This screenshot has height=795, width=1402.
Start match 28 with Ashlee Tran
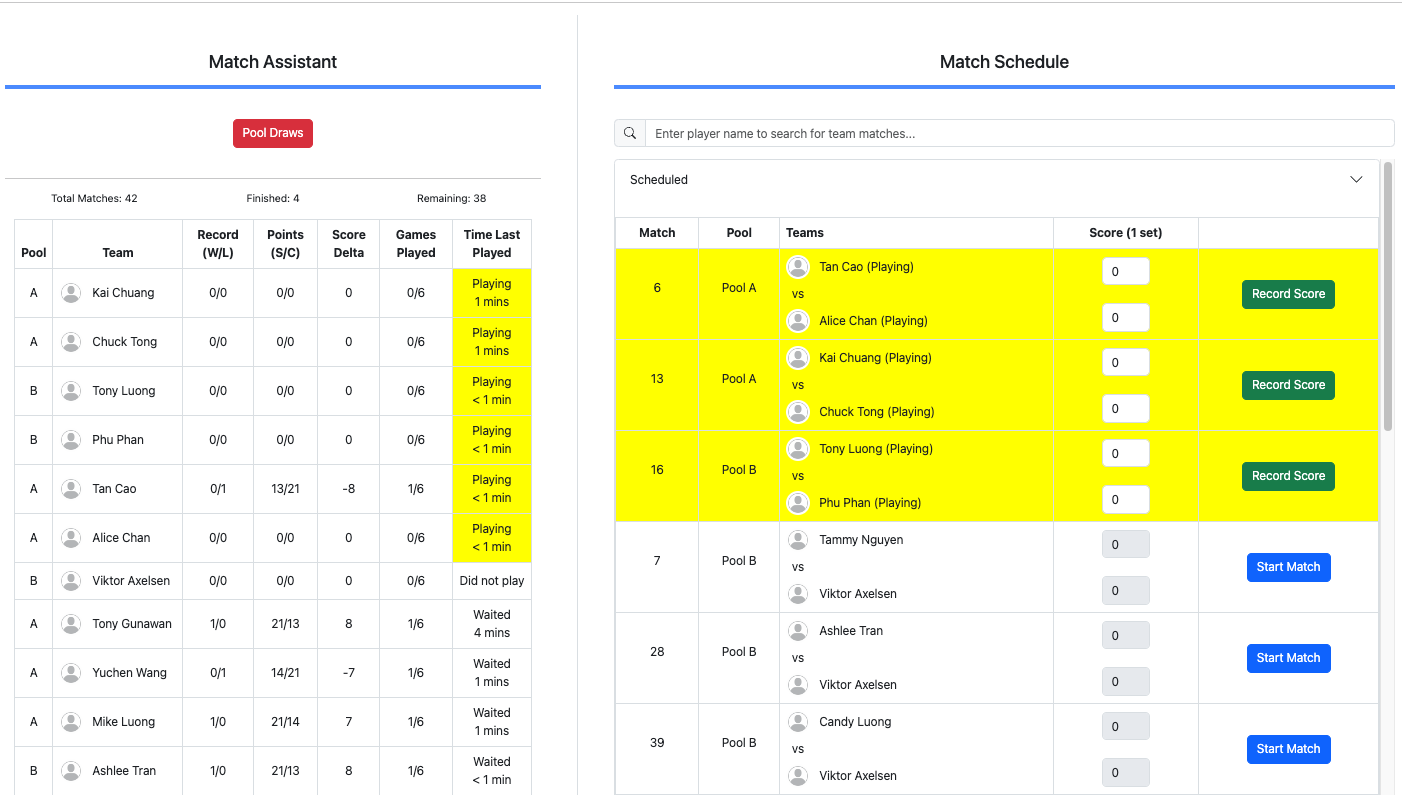click(x=1288, y=658)
